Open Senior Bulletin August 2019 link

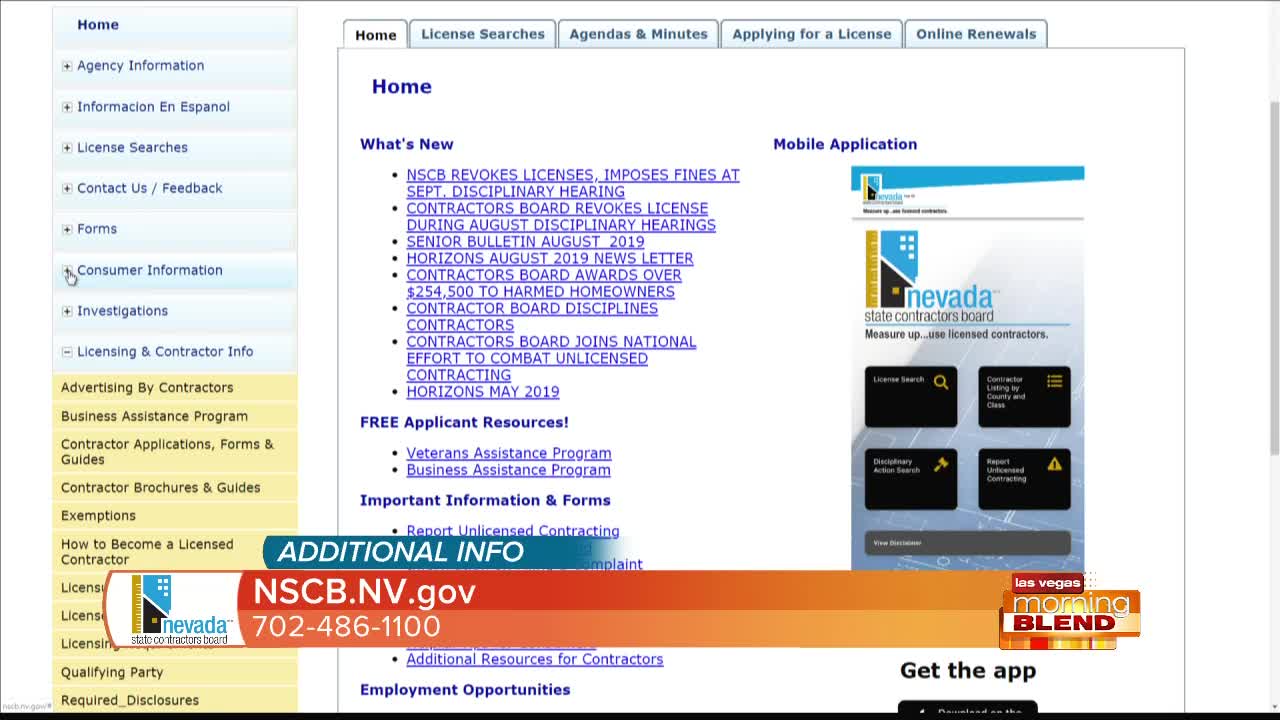[x=525, y=242]
